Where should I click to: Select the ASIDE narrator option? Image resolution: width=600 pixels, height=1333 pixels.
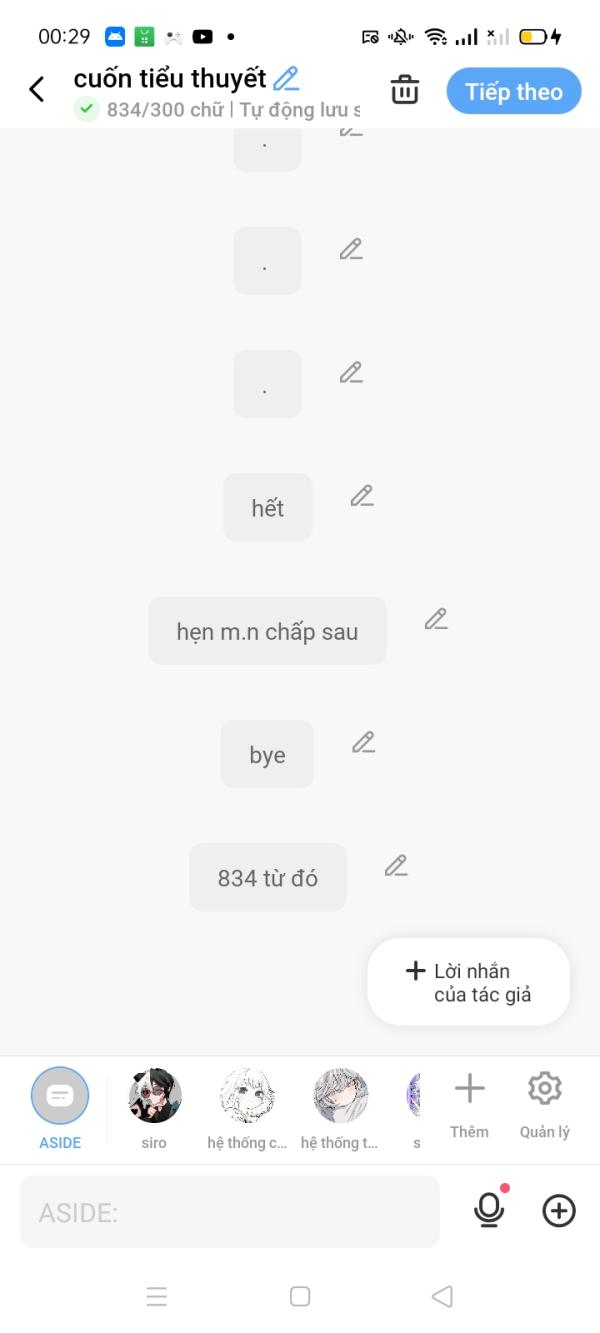[60, 1096]
